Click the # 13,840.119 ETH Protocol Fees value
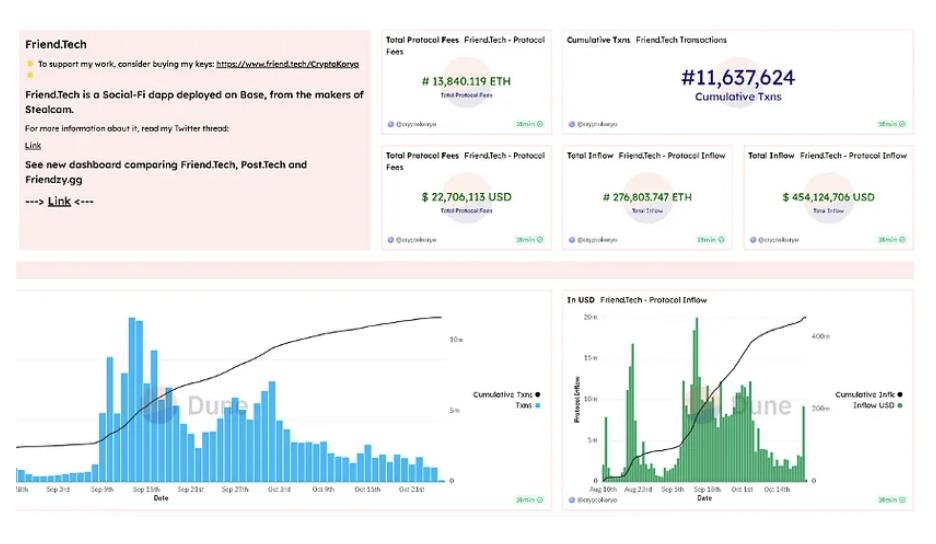Screen dimensions: 936x544 (x=466, y=82)
